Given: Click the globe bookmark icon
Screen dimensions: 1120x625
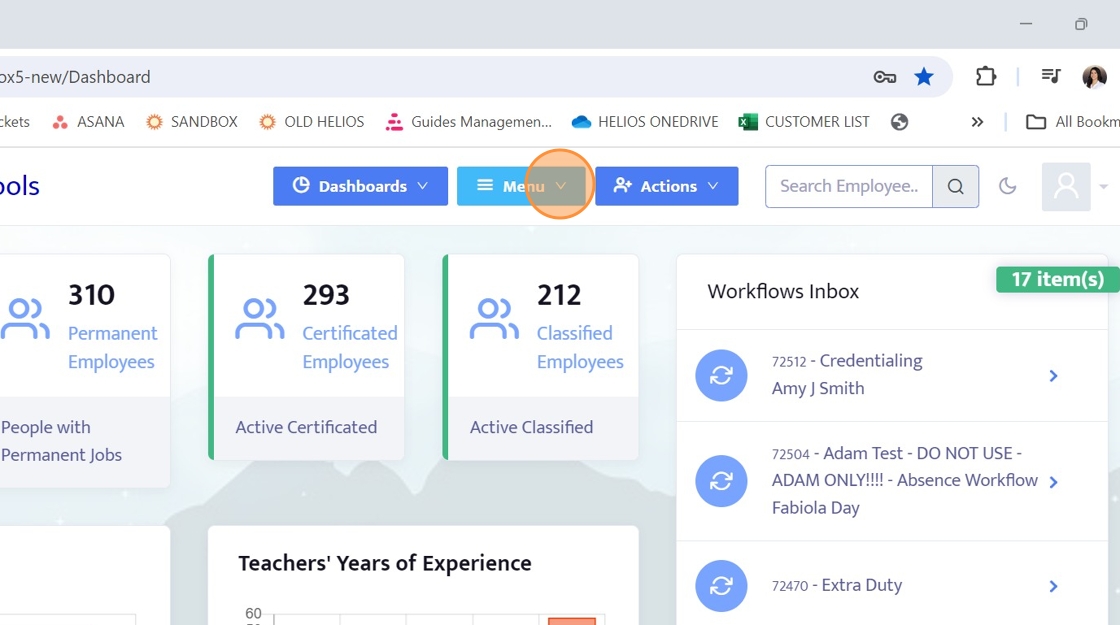Looking at the screenshot, I should 899,122.
